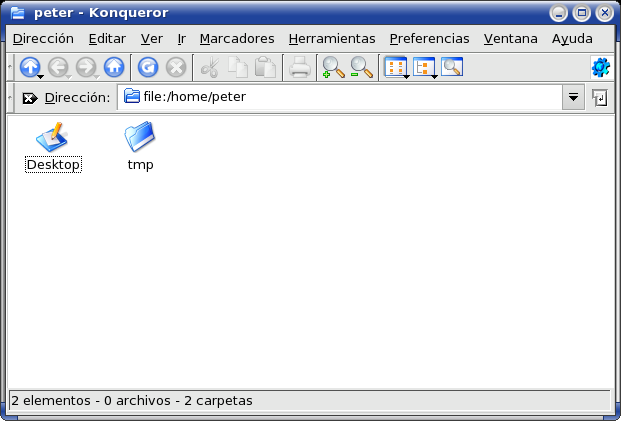This screenshot has height=421, width=621.
Task: Go to the Home folder icon
Action: [114, 67]
